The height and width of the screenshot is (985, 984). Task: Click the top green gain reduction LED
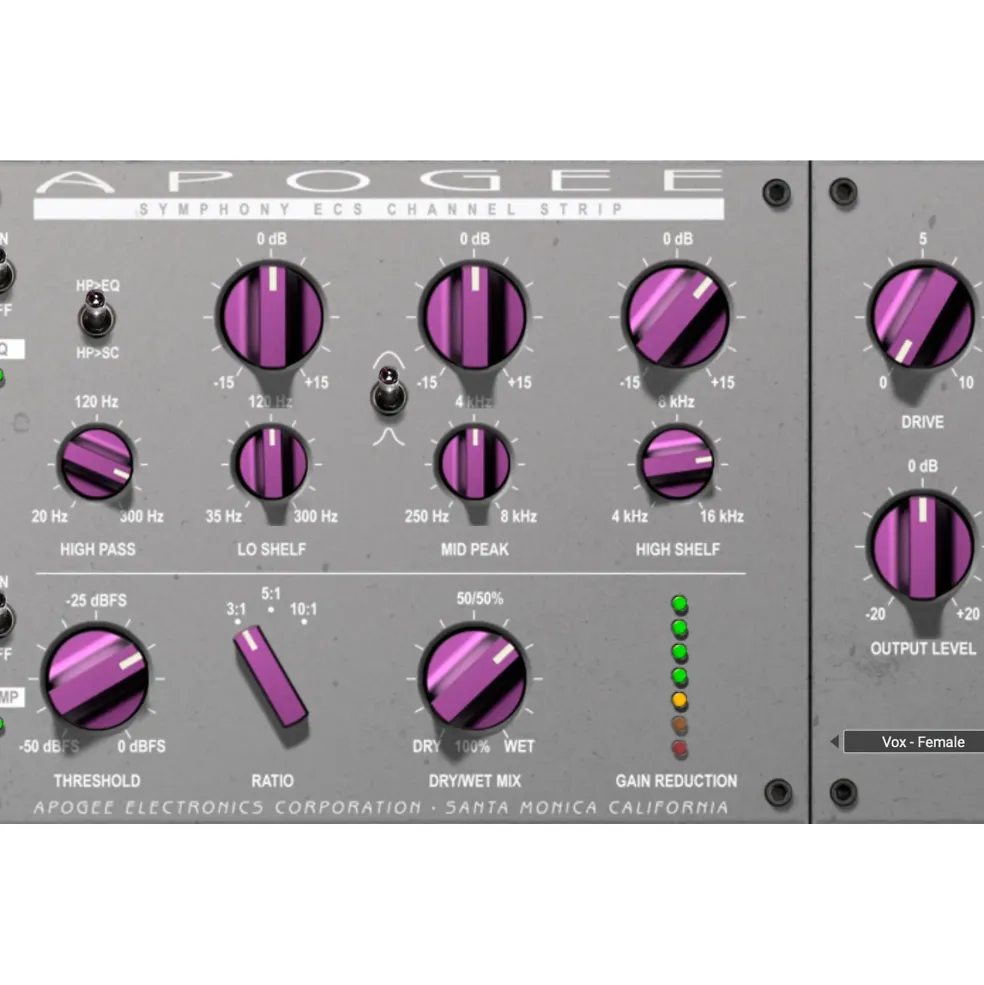tap(679, 604)
